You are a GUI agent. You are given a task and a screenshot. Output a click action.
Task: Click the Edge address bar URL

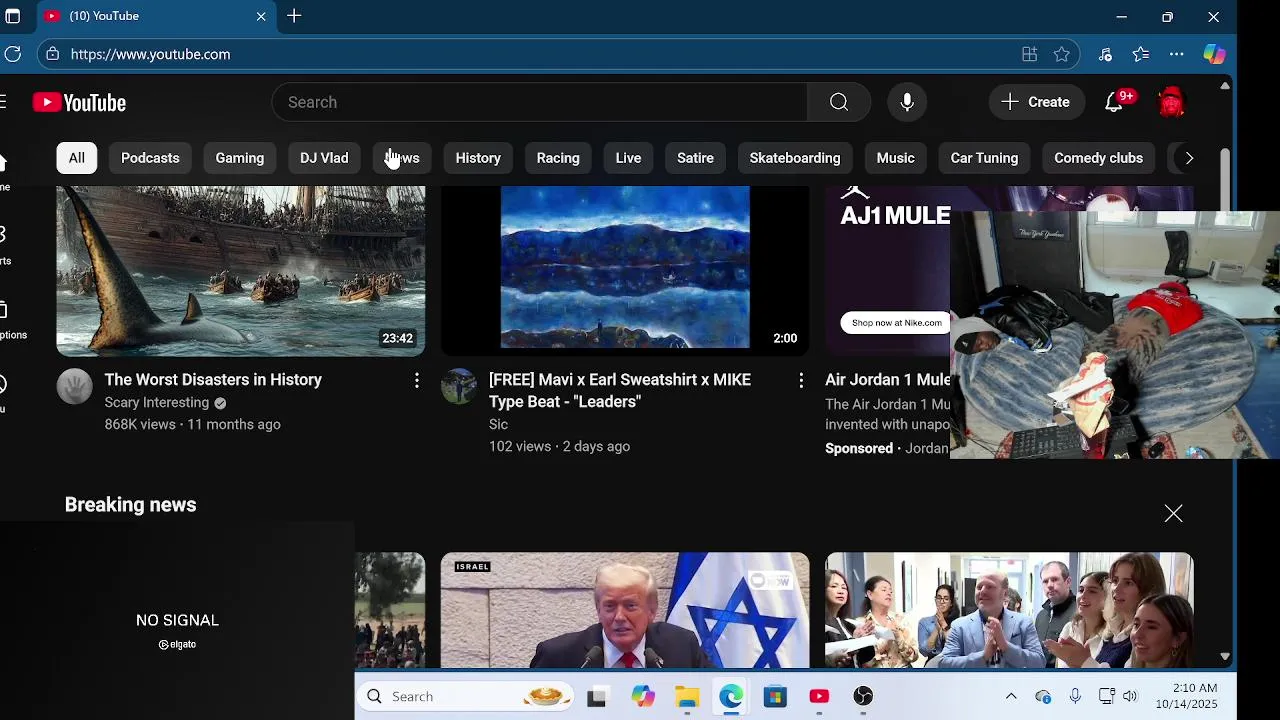tap(150, 54)
